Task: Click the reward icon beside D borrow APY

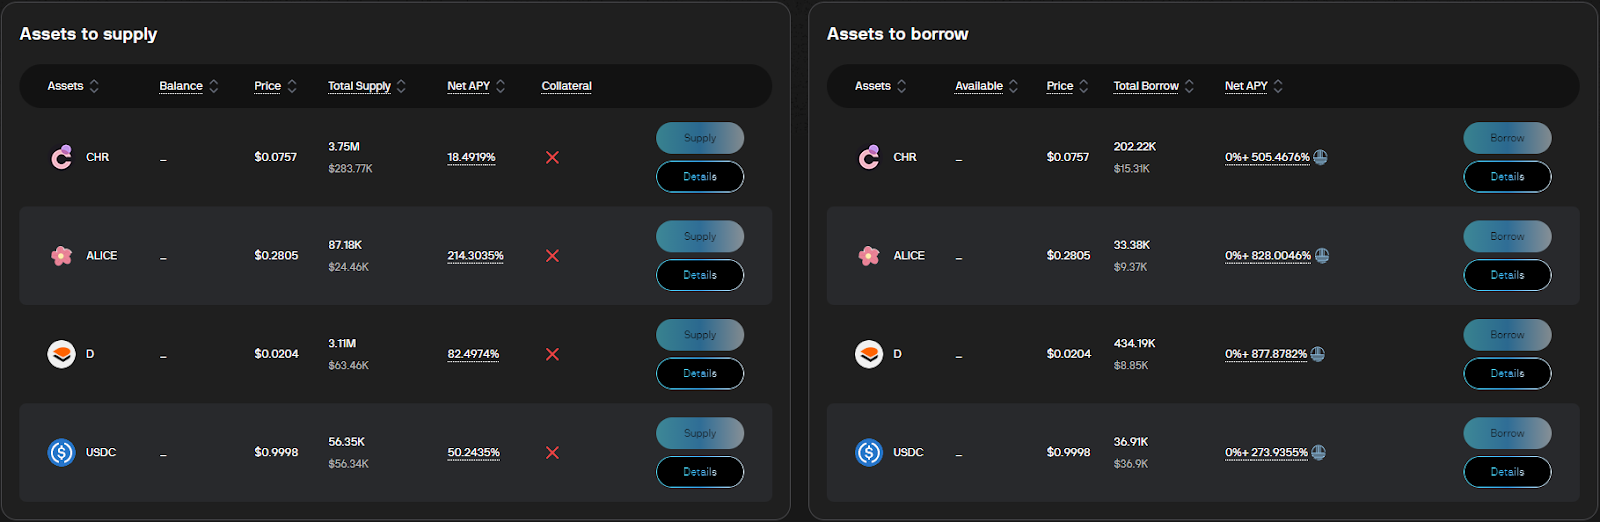Action: tap(1318, 354)
